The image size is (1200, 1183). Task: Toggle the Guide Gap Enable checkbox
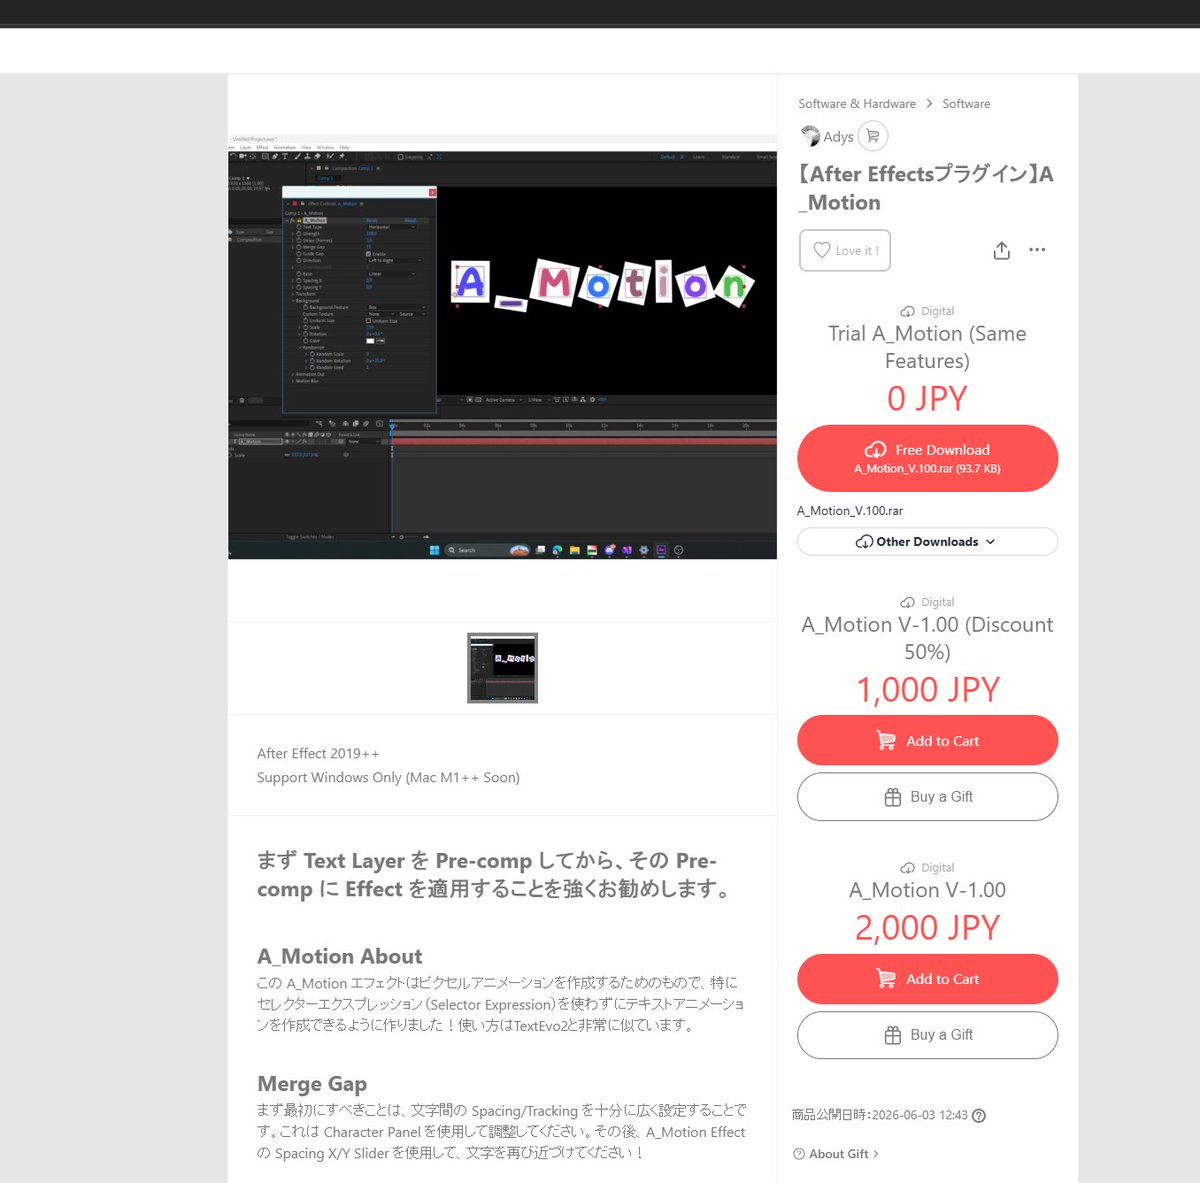pyautogui.click(x=368, y=253)
